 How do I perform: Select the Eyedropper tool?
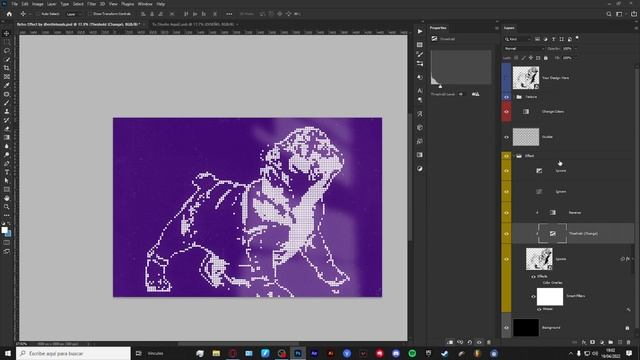click(7, 85)
